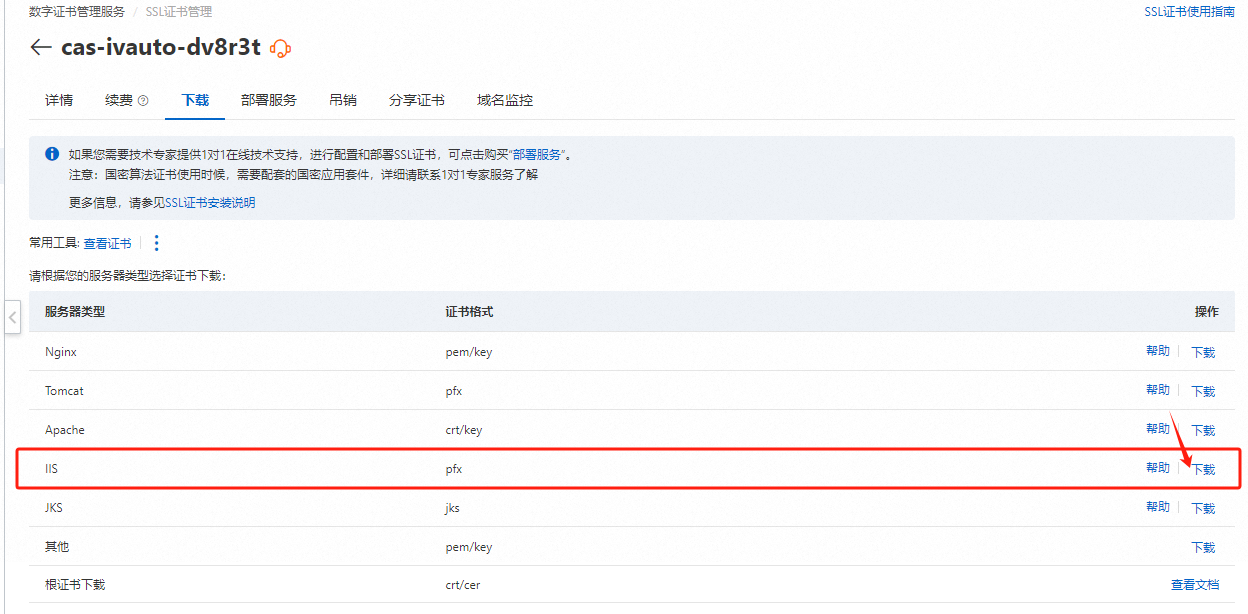
Task: Click the 其他 server type cell
Action: 57,547
